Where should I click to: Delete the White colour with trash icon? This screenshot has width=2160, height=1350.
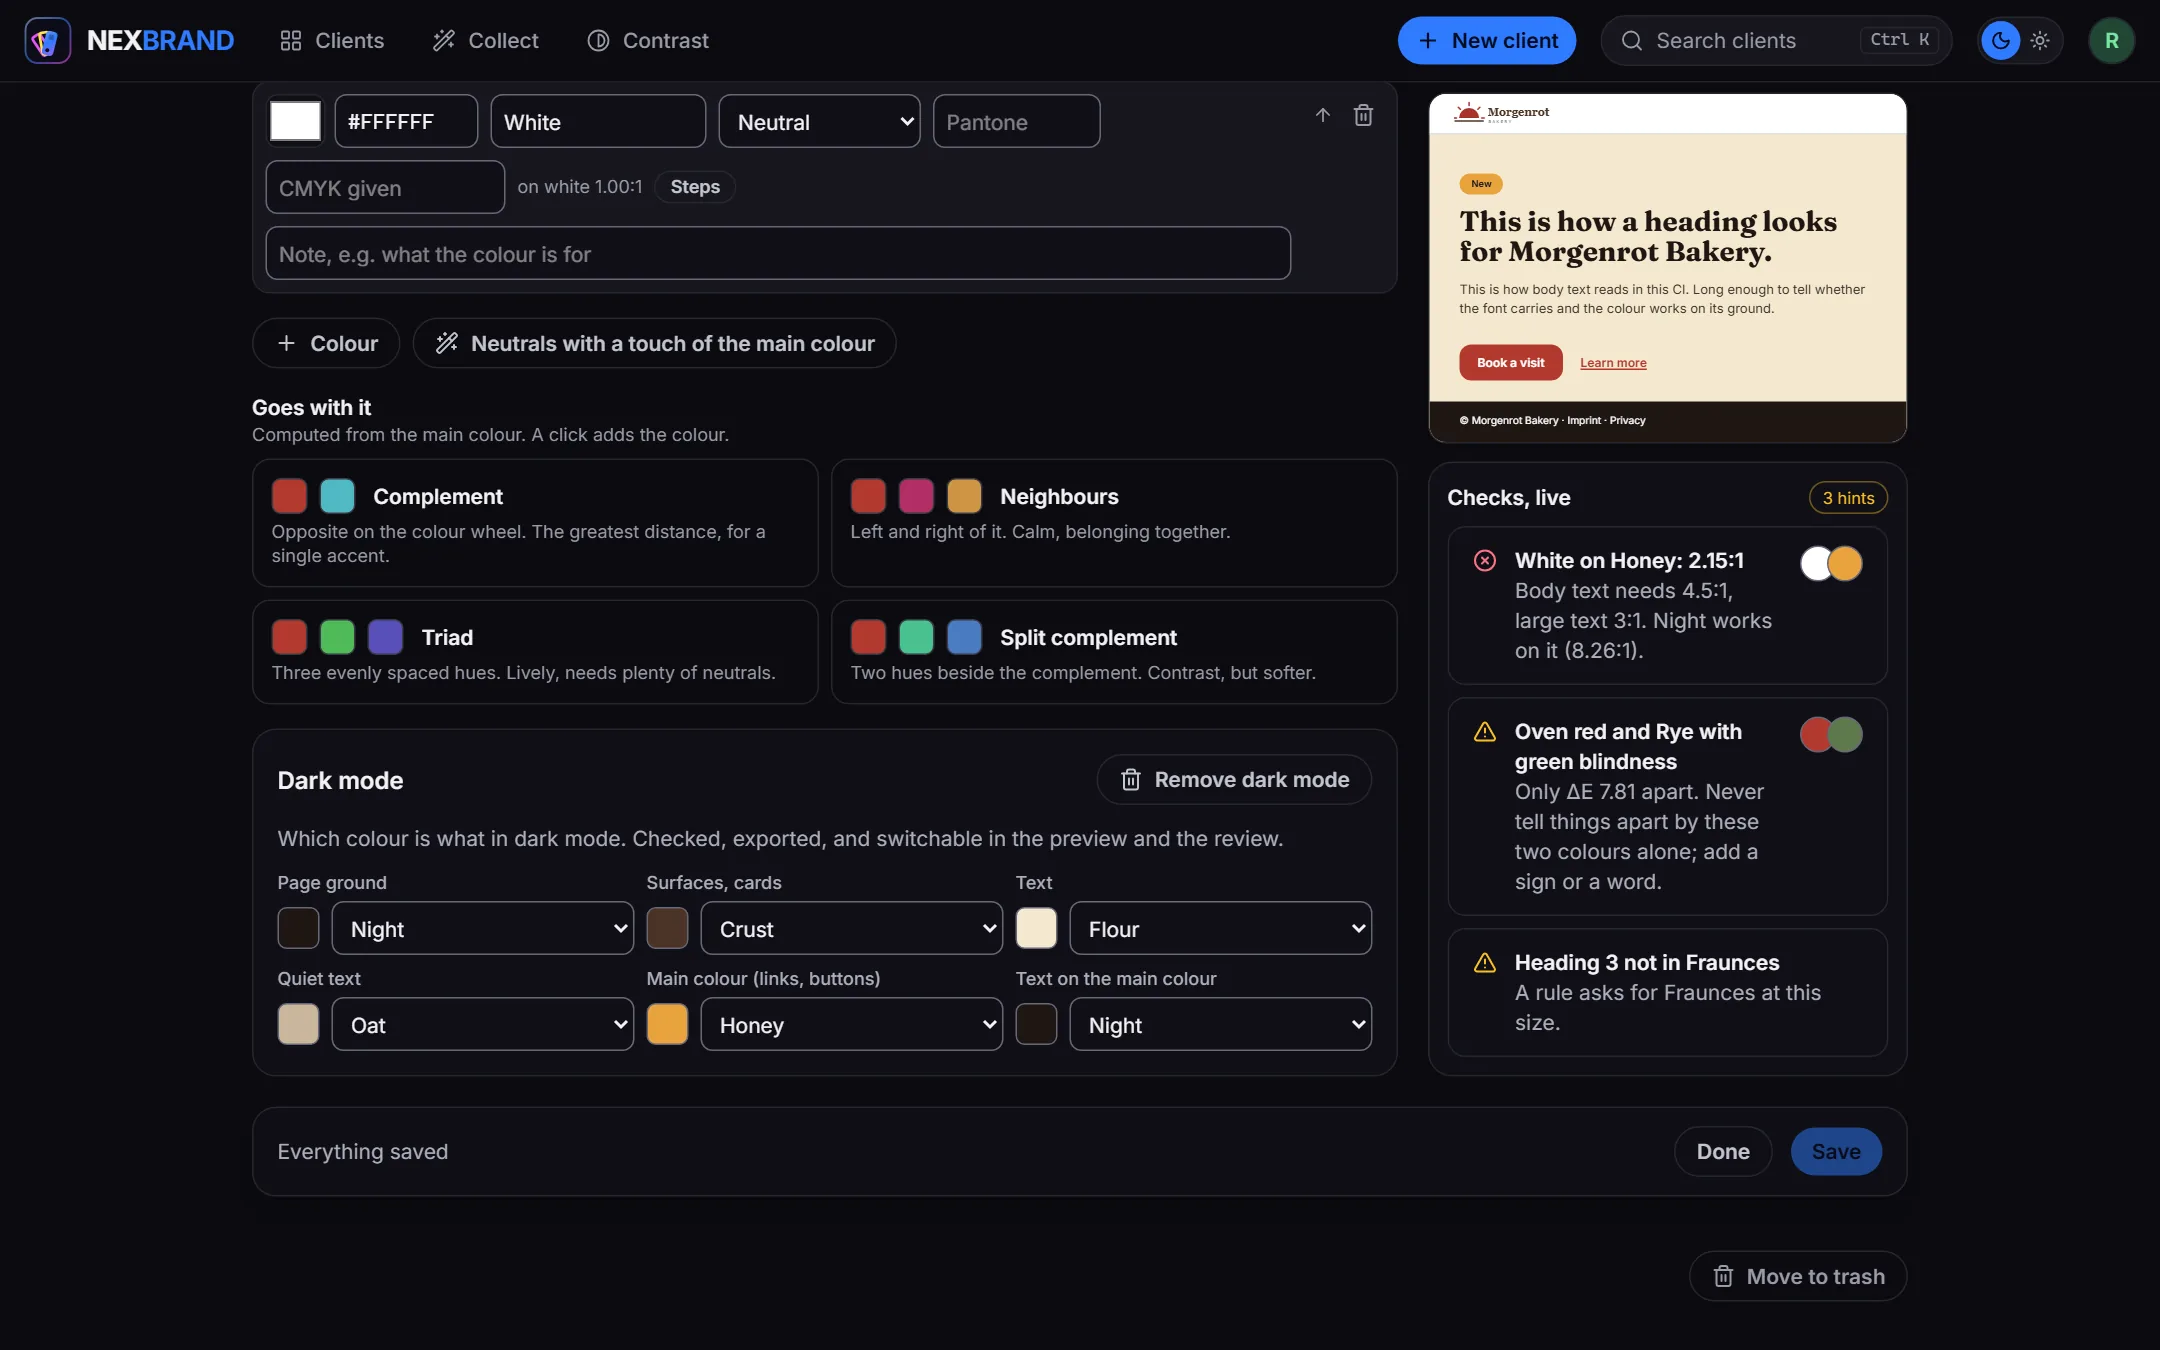pos(1363,115)
